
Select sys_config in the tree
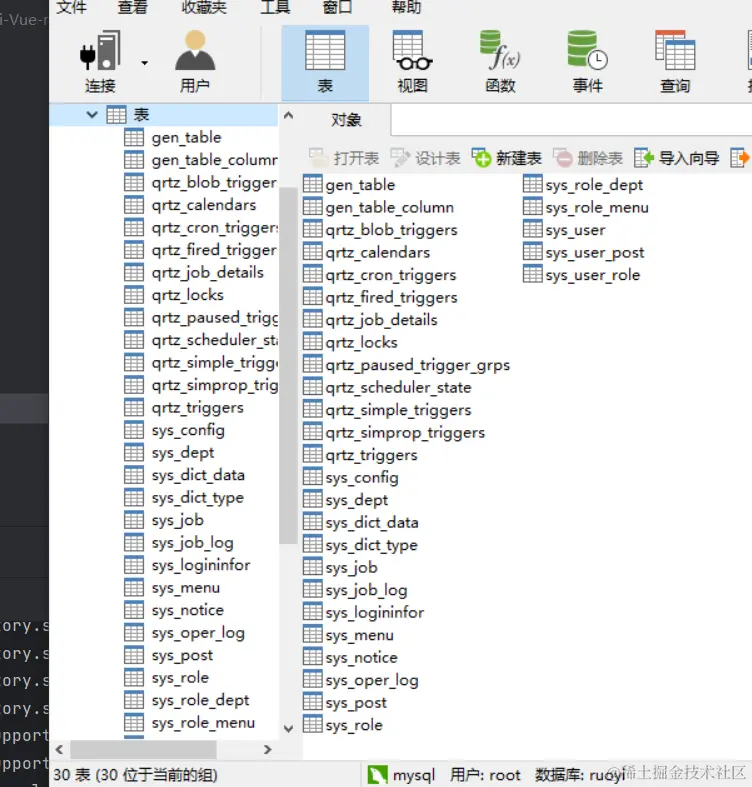[x=188, y=430]
